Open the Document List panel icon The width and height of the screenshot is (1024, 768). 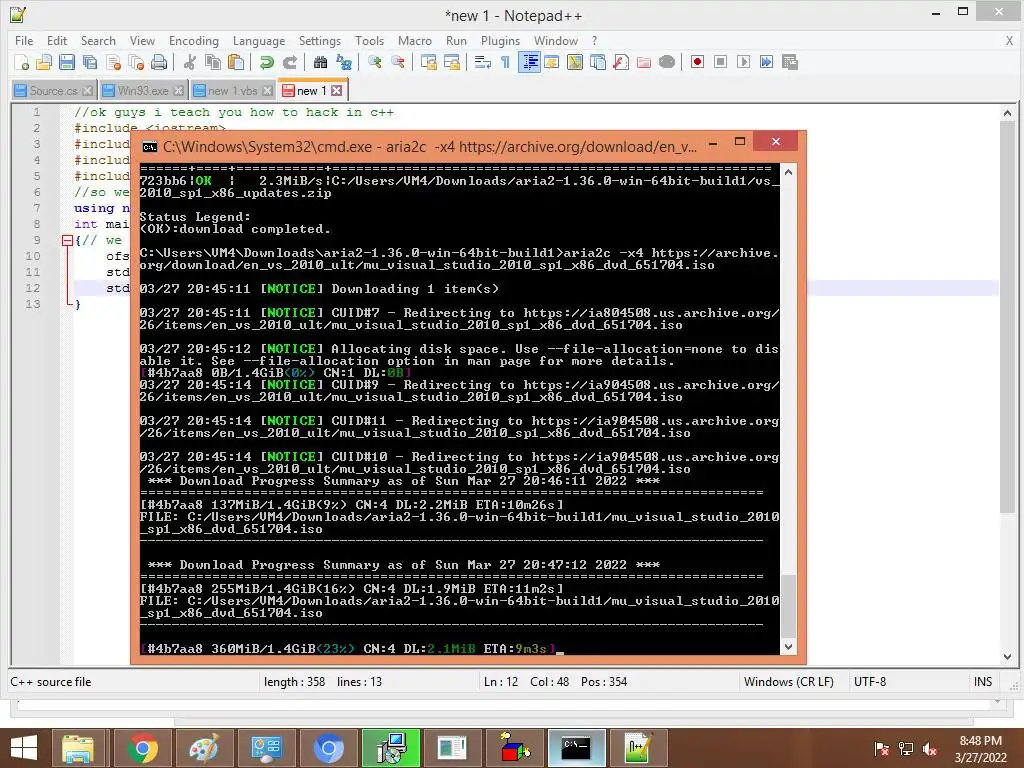[598, 62]
